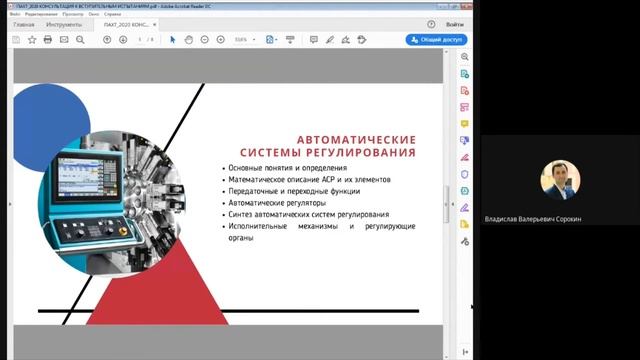Open the Просмотр menu

(73, 14)
